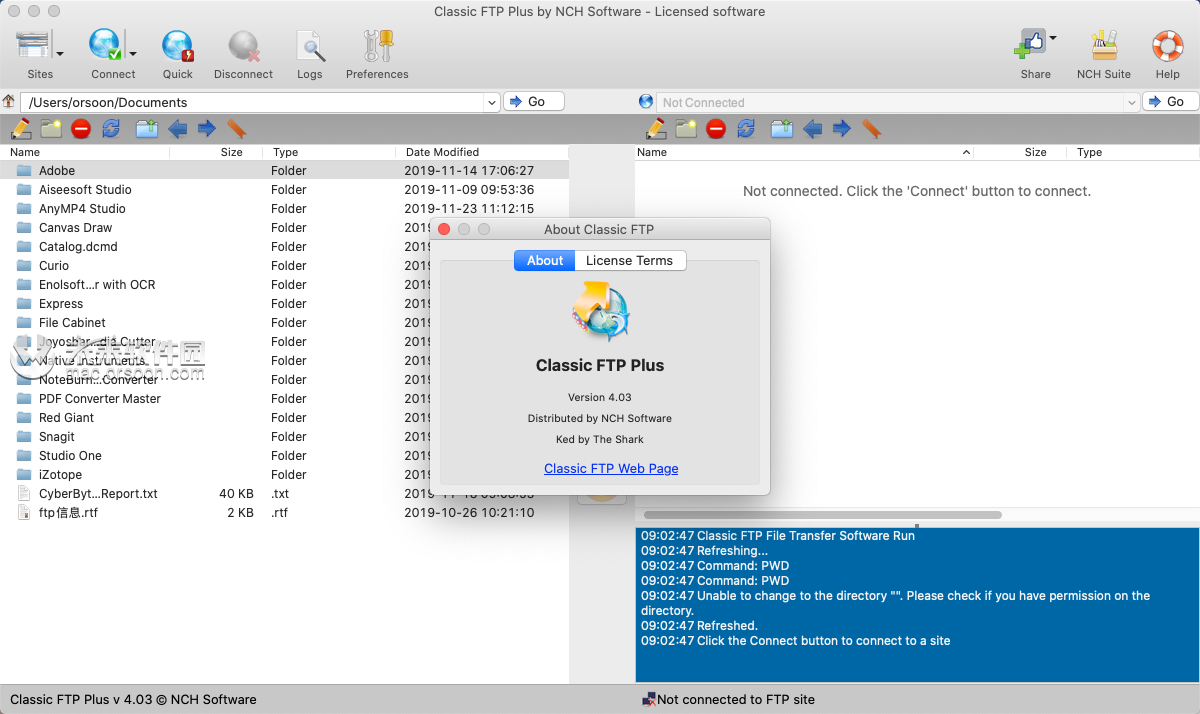Click the Disconnect toolbar icon
Viewport: 1200px width, 714px height.
pos(243,46)
